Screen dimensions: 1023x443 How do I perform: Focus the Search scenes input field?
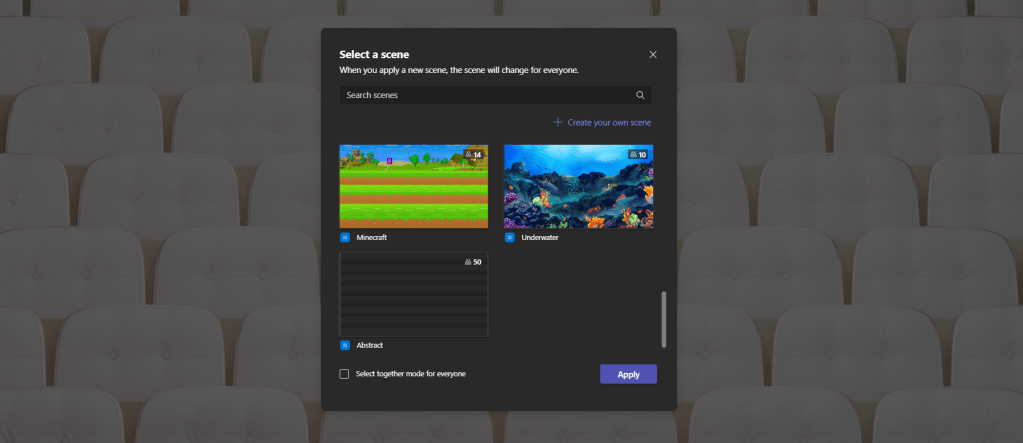[x=485, y=96]
